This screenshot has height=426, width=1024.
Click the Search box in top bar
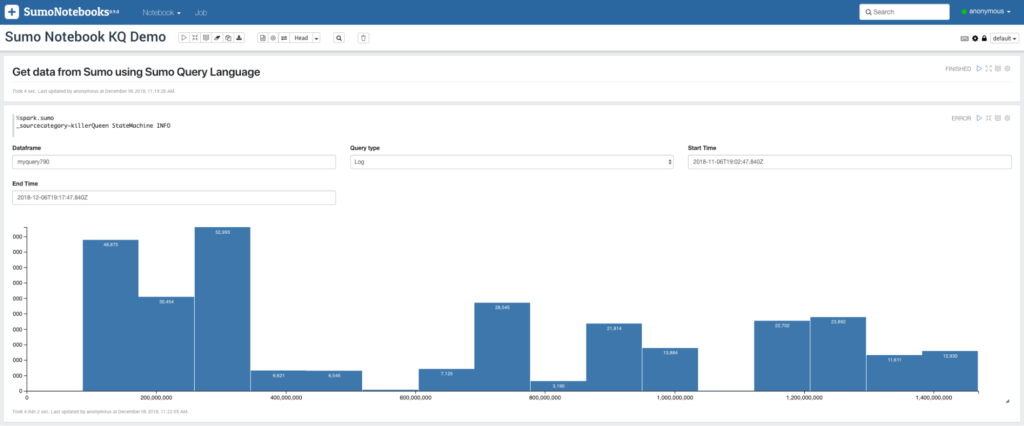(x=904, y=12)
